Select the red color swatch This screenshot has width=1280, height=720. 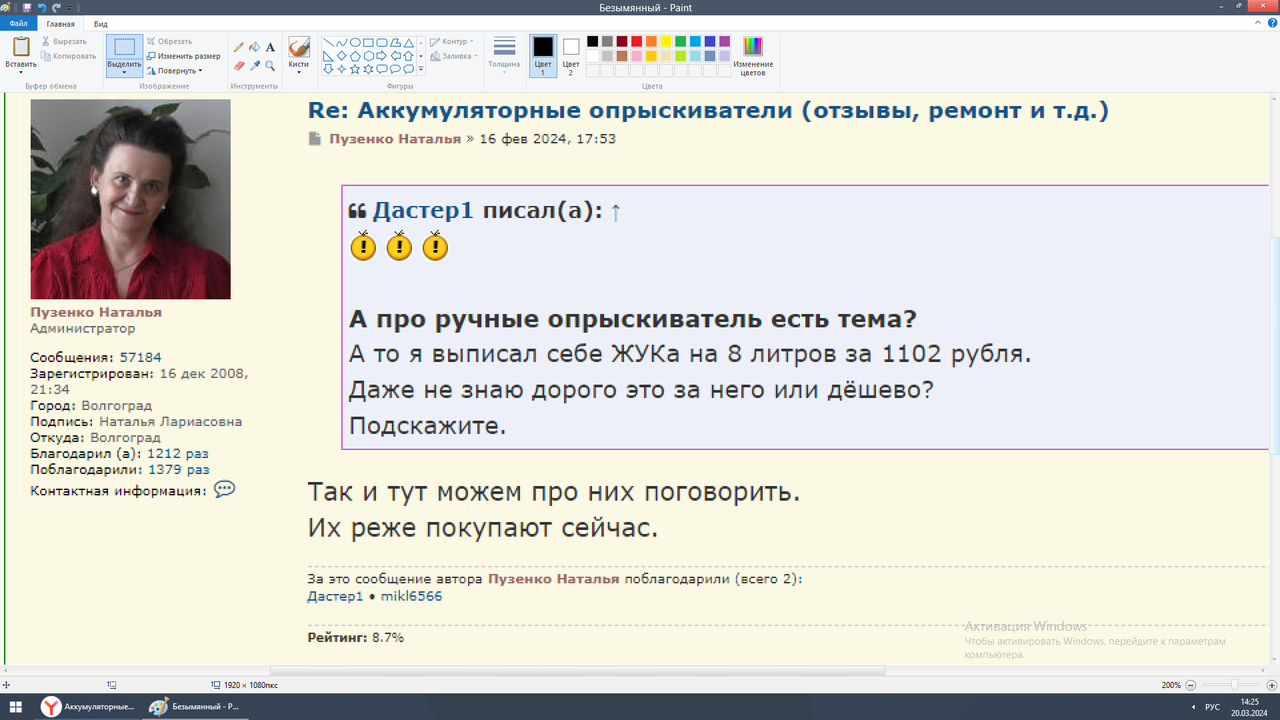click(636, 41)
